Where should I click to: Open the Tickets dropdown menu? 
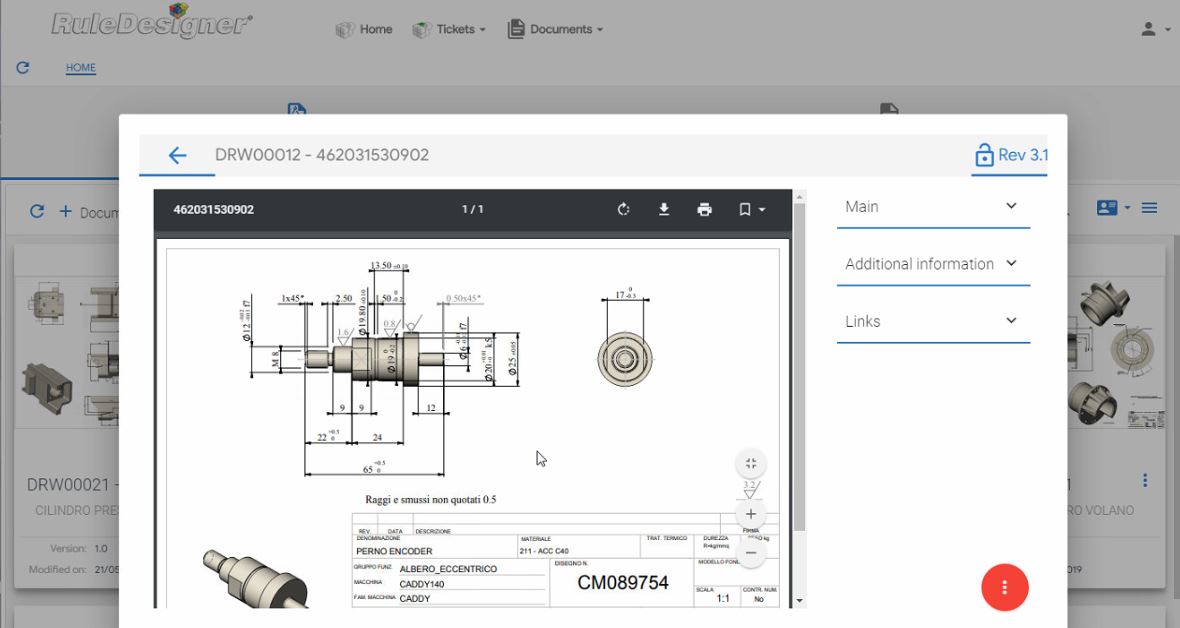click(449, 29)
